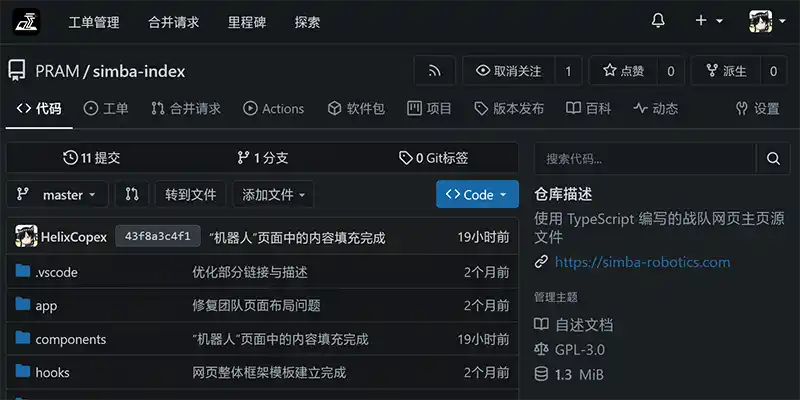Click the folder icon beside .vscode

pos(22,271)
